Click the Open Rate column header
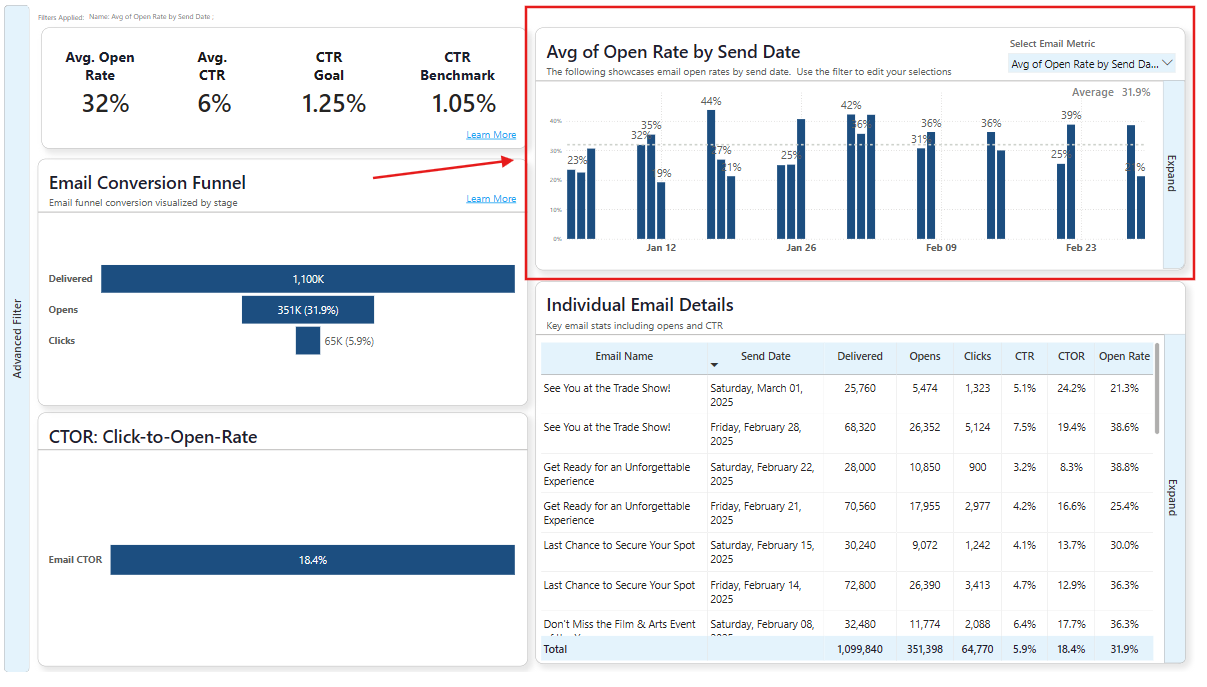This screenshot has width=1207, height=687. pyautogui.click(x=1124, y=356)
